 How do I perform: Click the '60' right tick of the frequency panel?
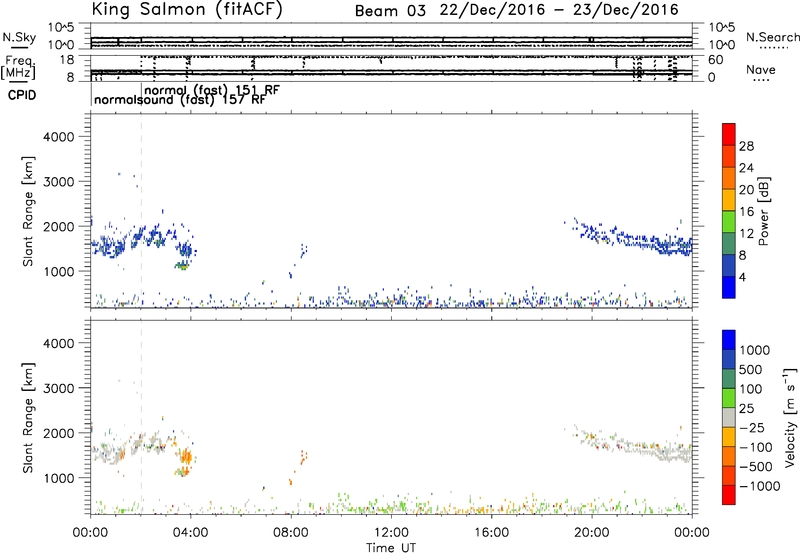pos(715,60)
